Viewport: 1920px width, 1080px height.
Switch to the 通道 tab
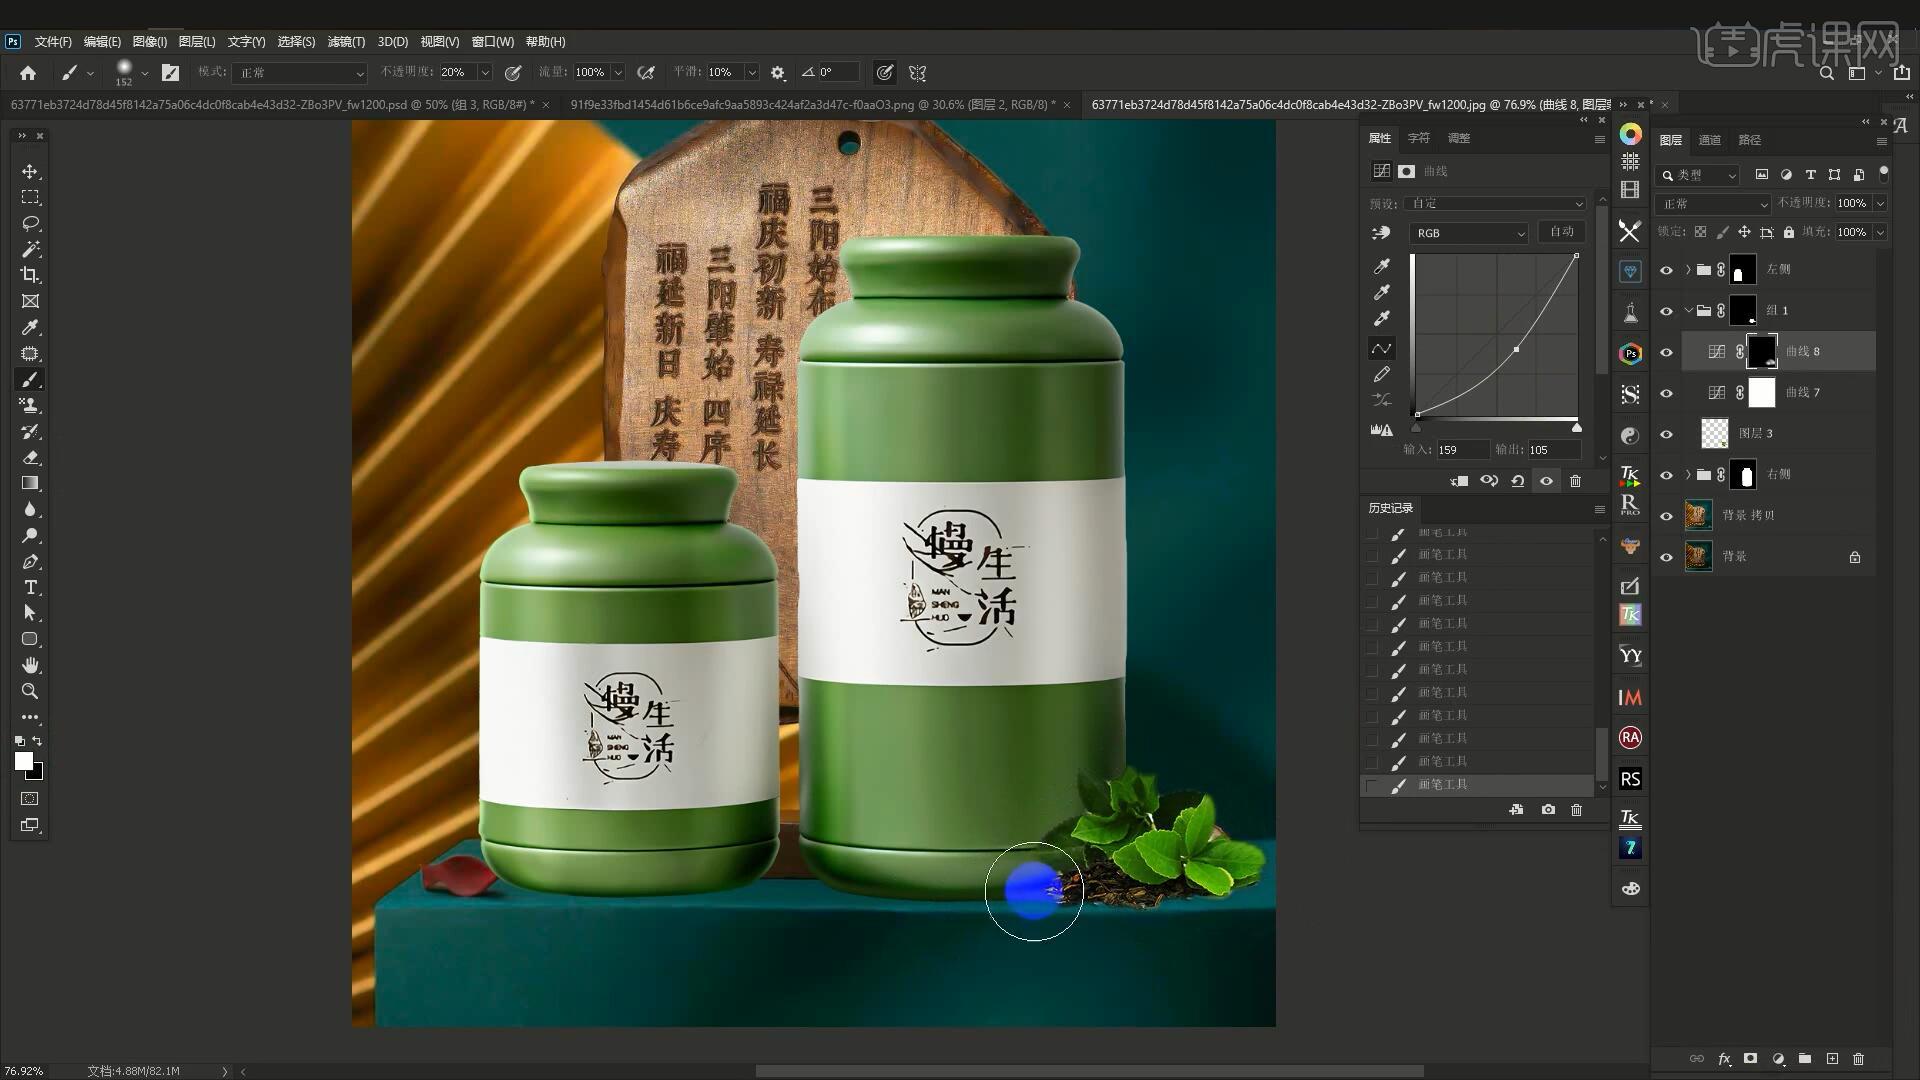click(x=1710, y=140)
